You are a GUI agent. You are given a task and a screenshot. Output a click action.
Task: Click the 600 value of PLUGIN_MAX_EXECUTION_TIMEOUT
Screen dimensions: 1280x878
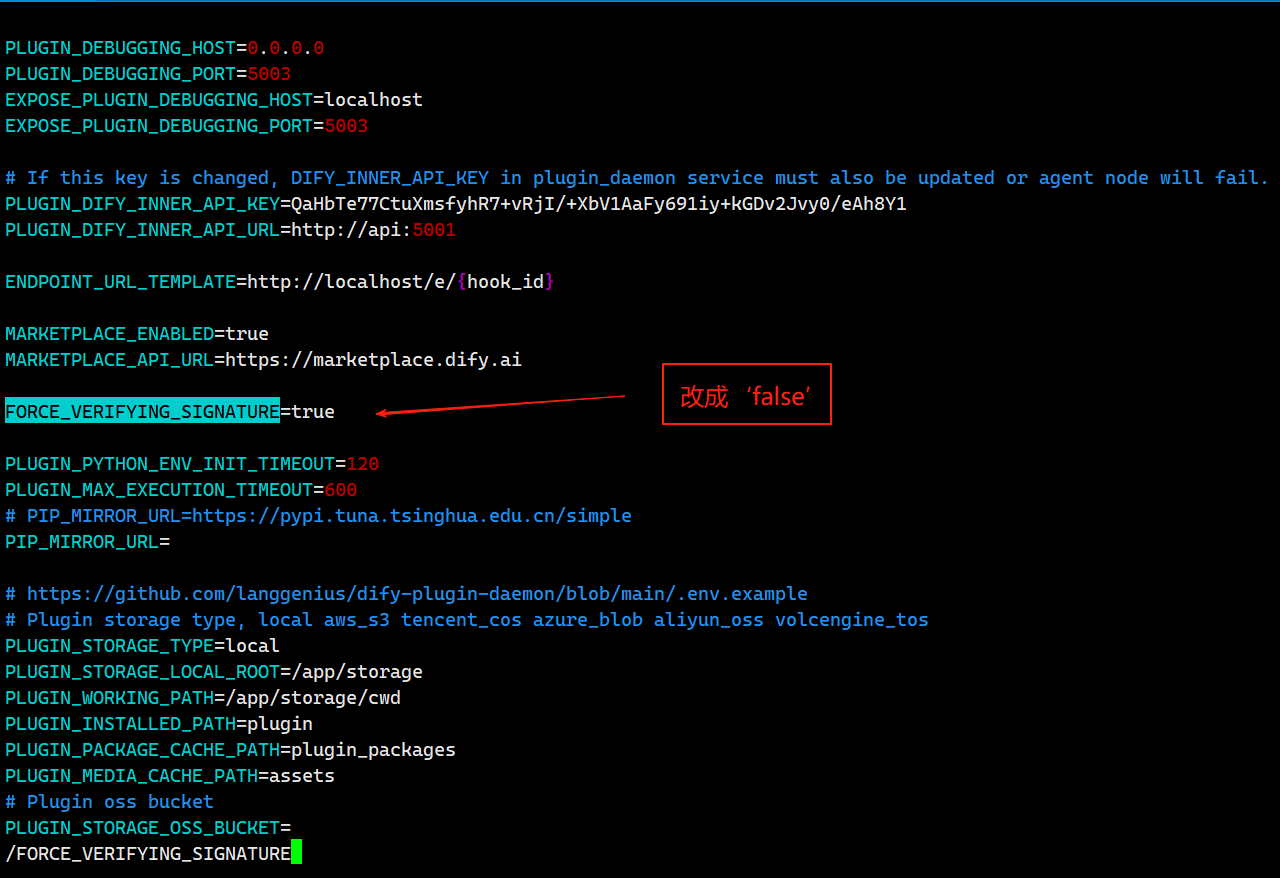[340, 489]
